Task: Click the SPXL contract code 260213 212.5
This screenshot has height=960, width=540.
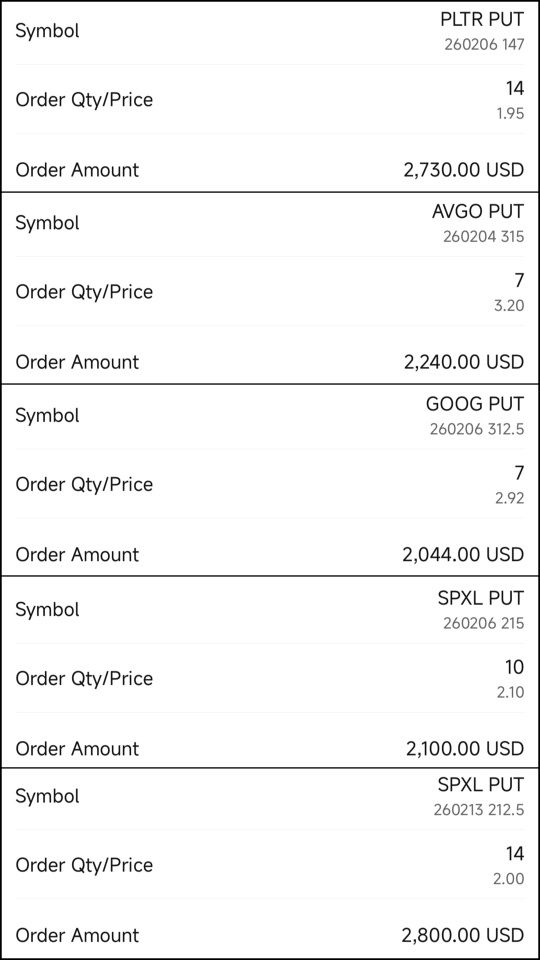Action: coord(479,810)
